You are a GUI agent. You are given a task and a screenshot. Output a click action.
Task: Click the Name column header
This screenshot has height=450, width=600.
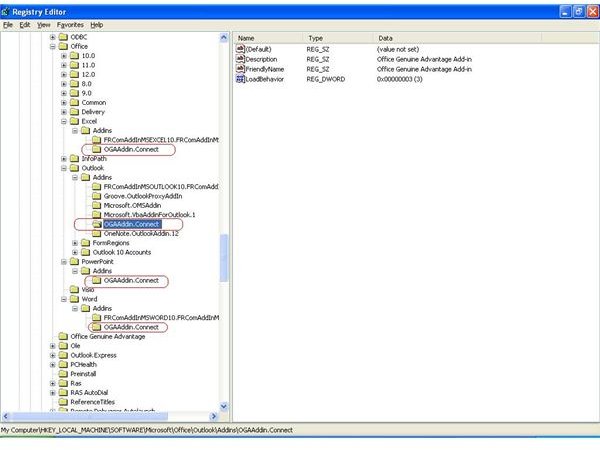point(269,38)
